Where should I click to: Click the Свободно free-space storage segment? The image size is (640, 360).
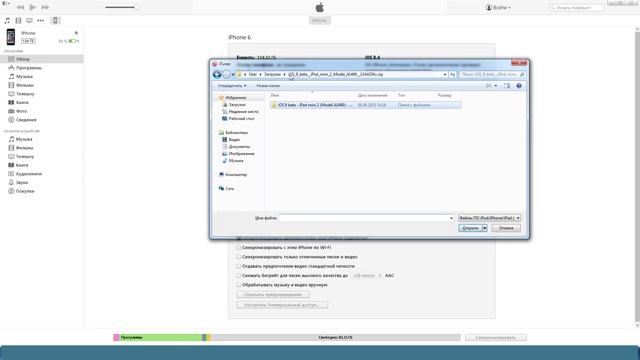click(336, 338)
